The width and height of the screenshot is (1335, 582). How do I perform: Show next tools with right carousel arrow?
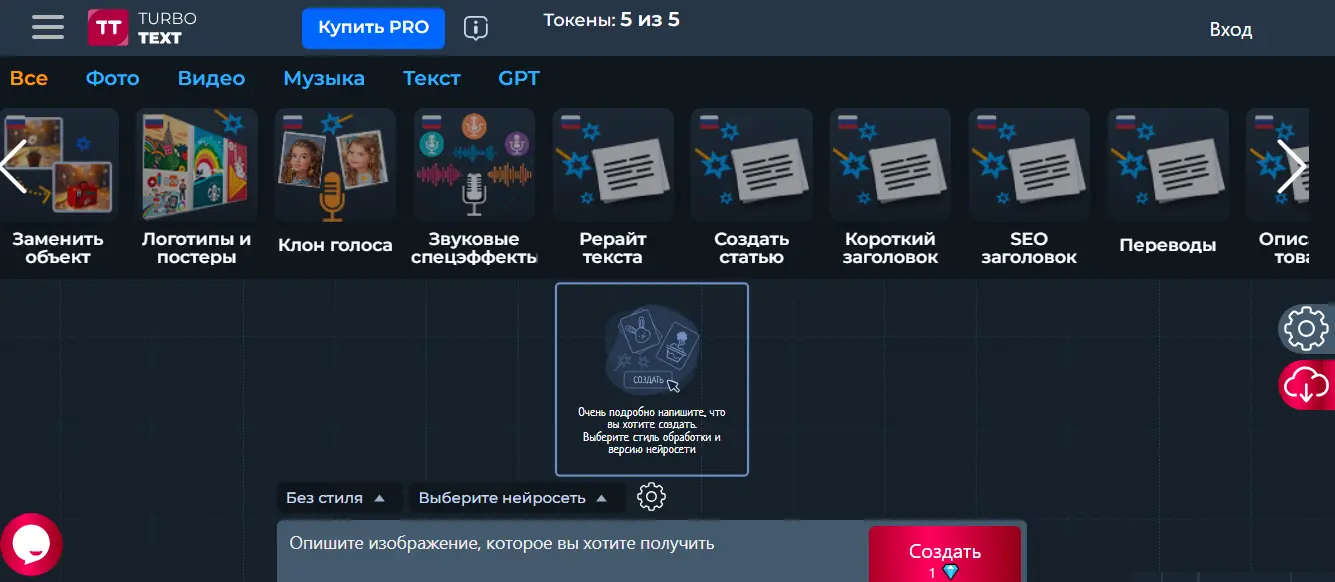coord(1291,166)
